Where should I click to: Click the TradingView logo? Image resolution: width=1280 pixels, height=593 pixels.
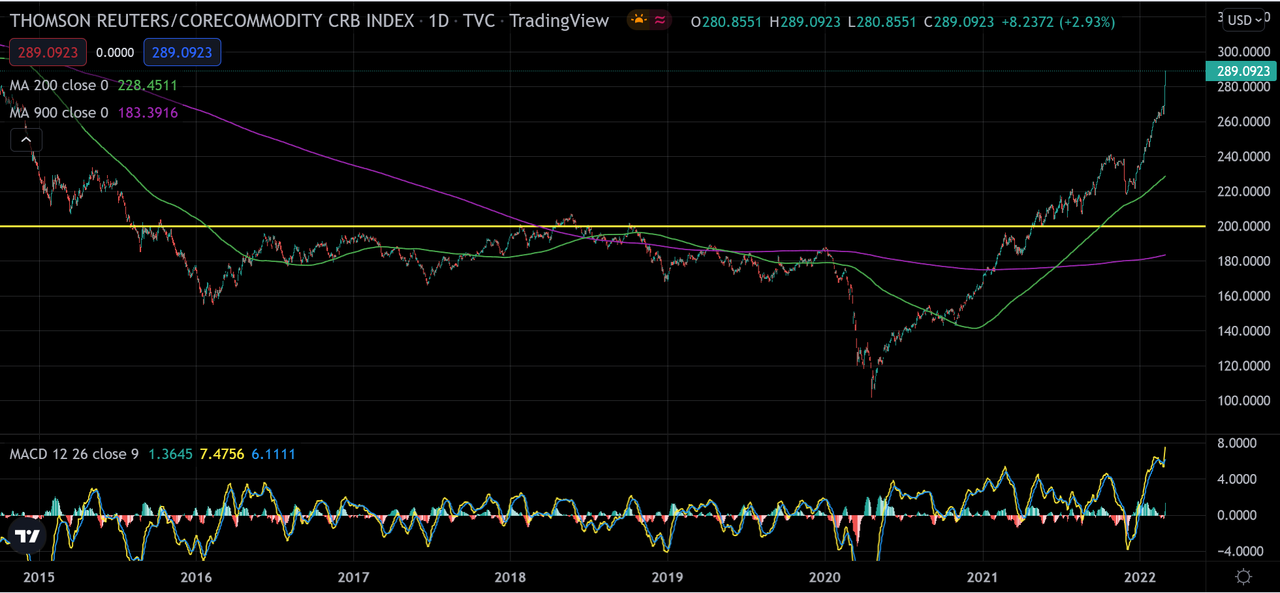29,534
